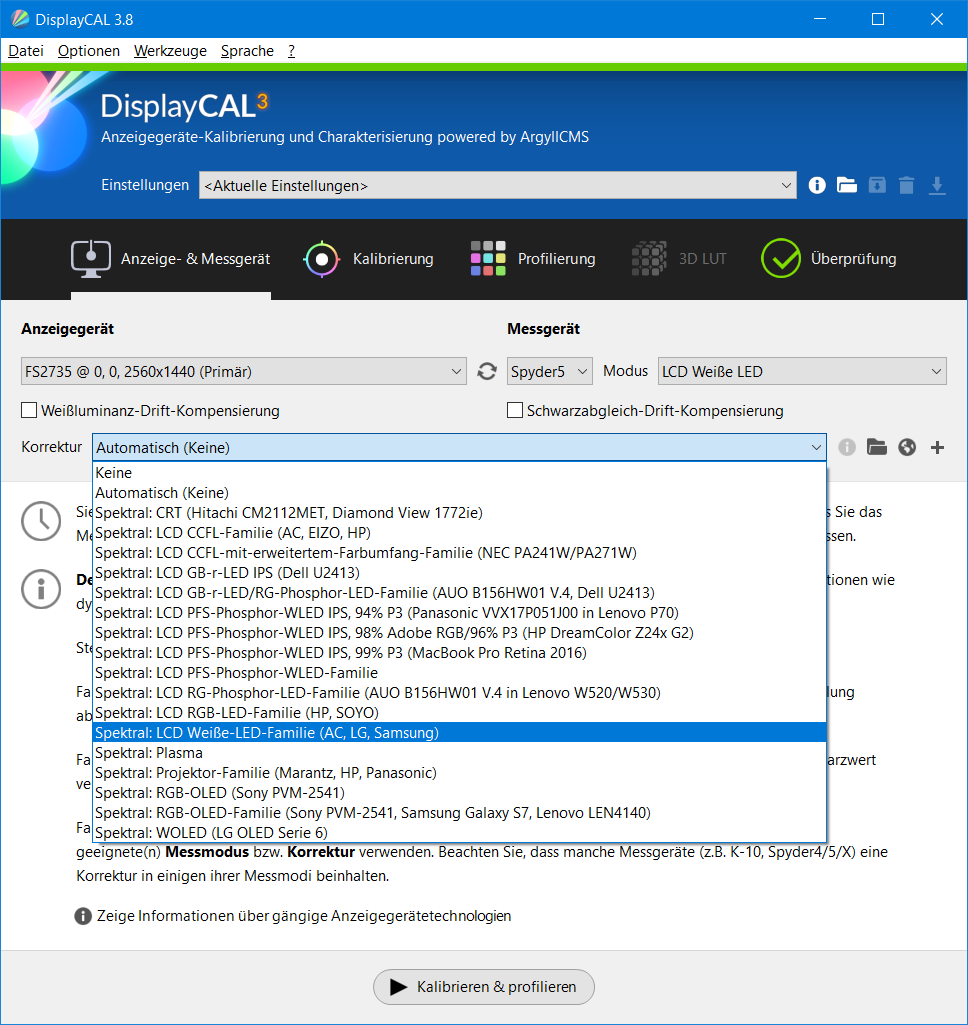
Task: Select Keine in correction list
Action: [x=459, y=473]
